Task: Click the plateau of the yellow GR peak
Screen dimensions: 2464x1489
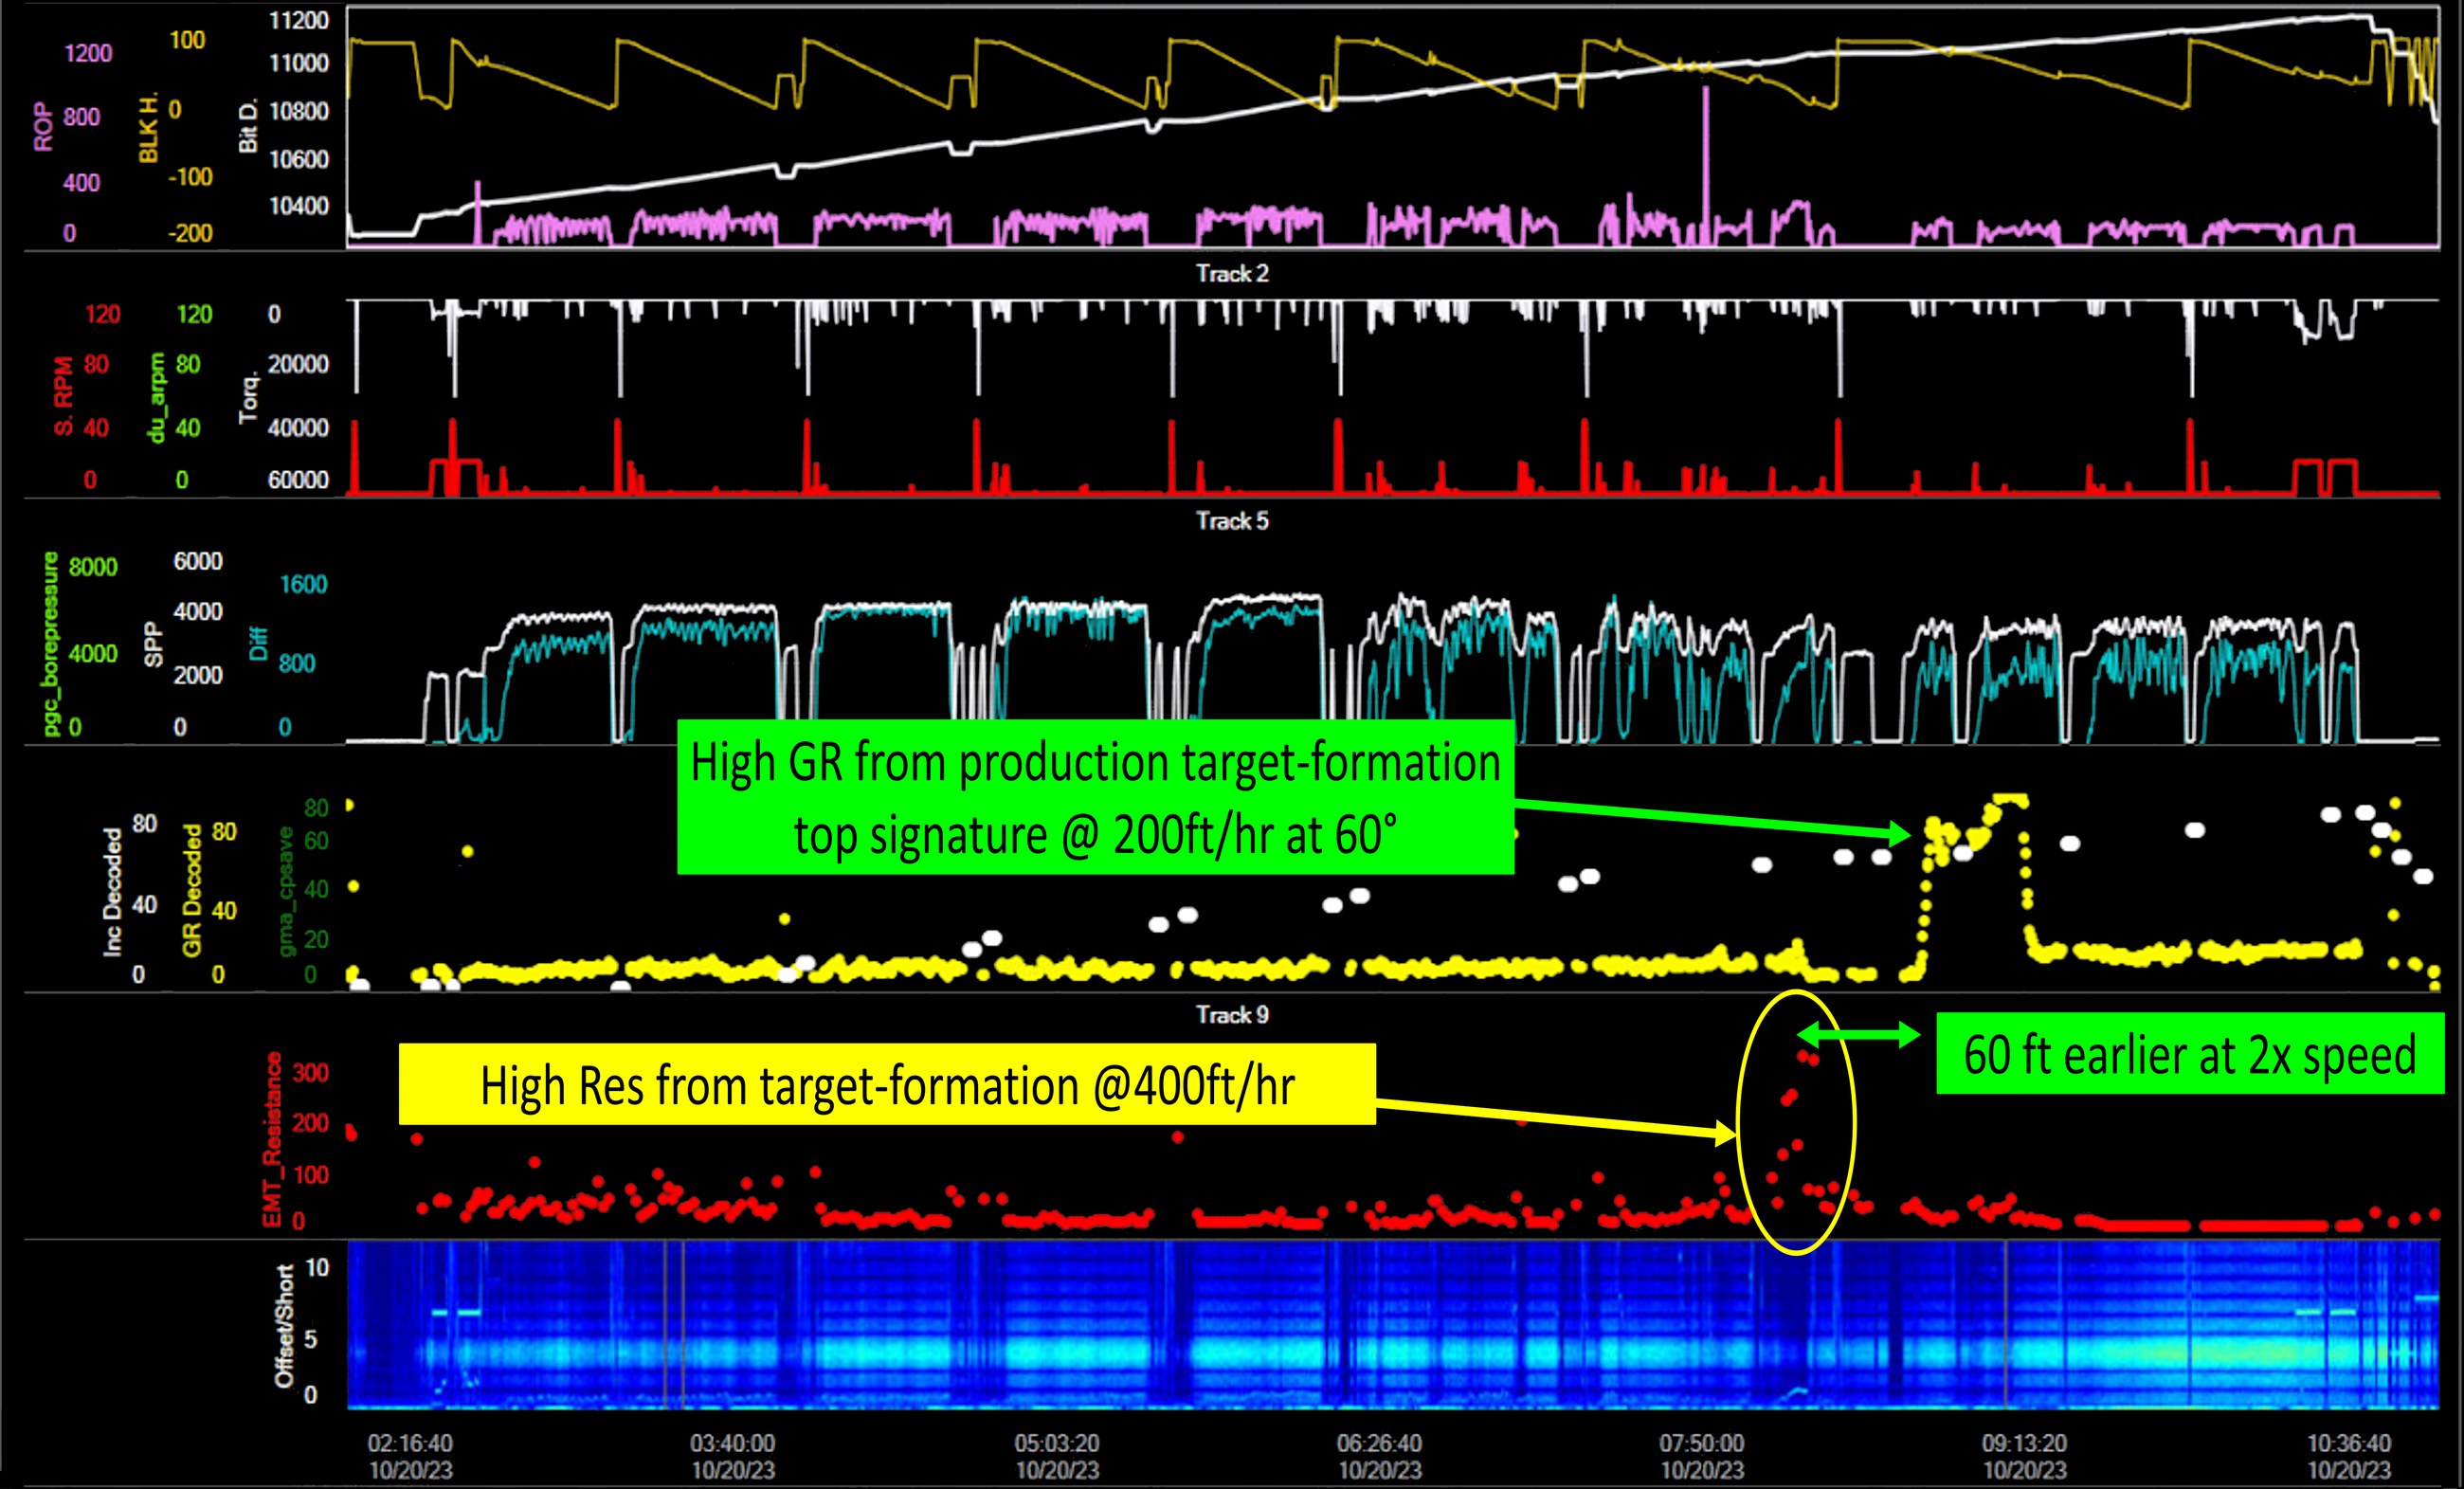Action: (x=2010, y=800)
